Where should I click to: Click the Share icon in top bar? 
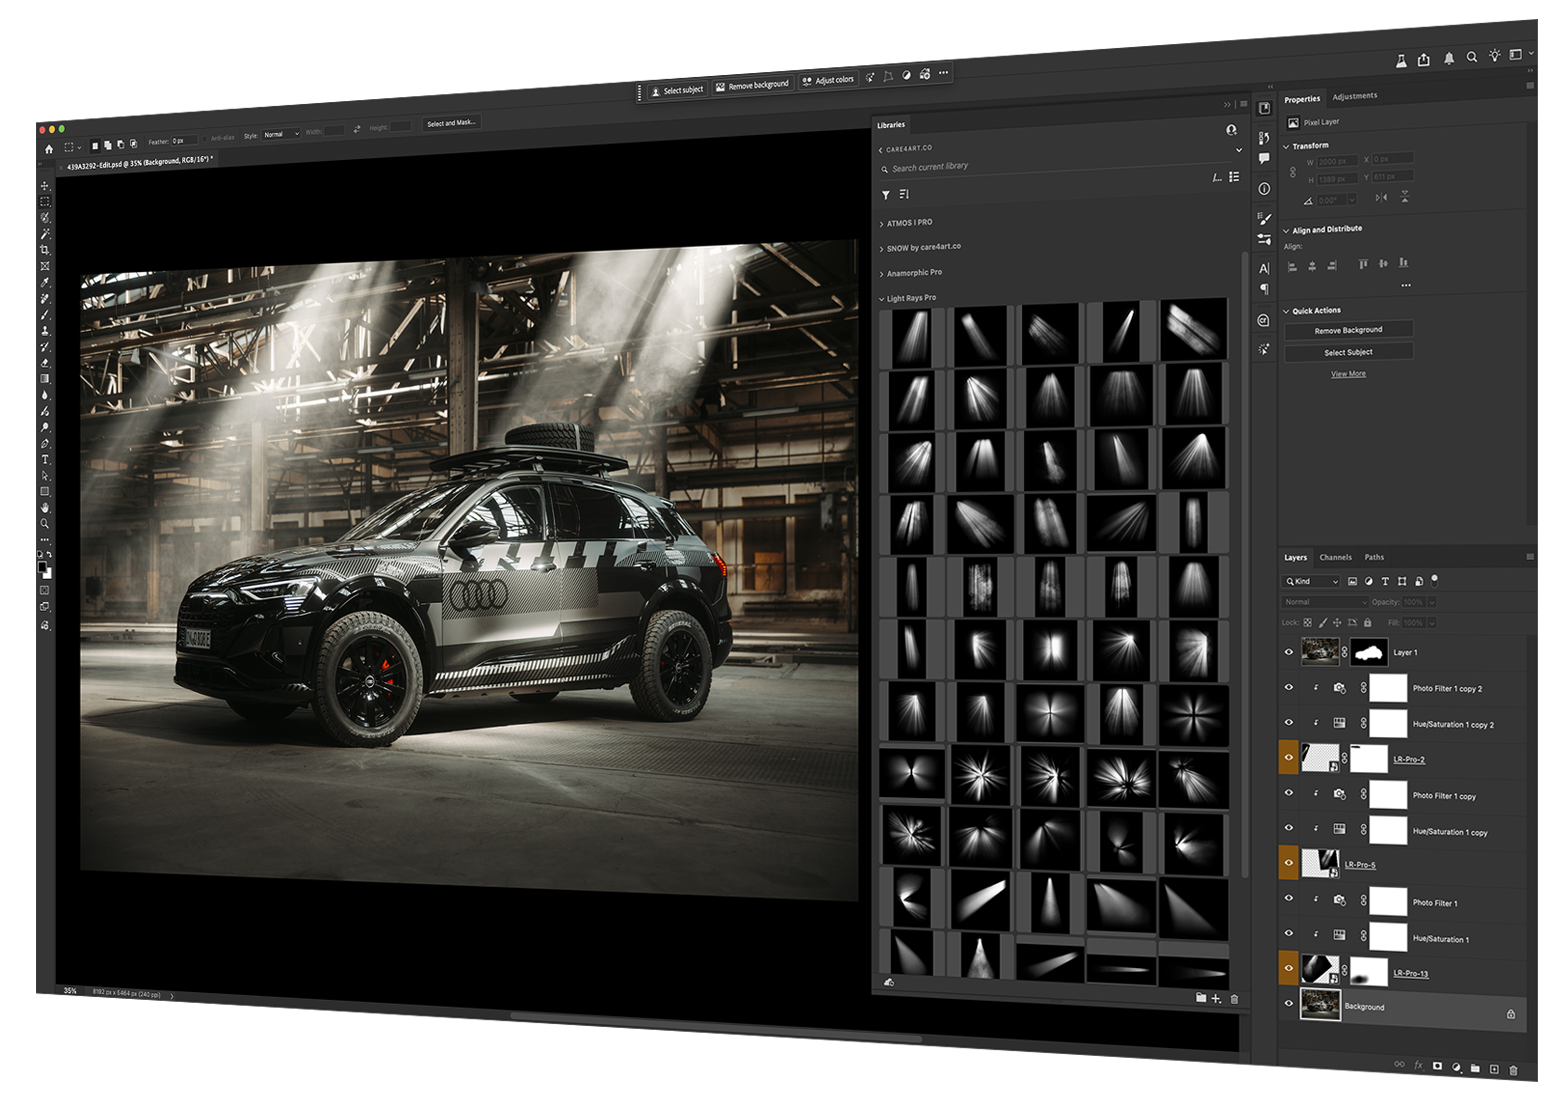1424,60
